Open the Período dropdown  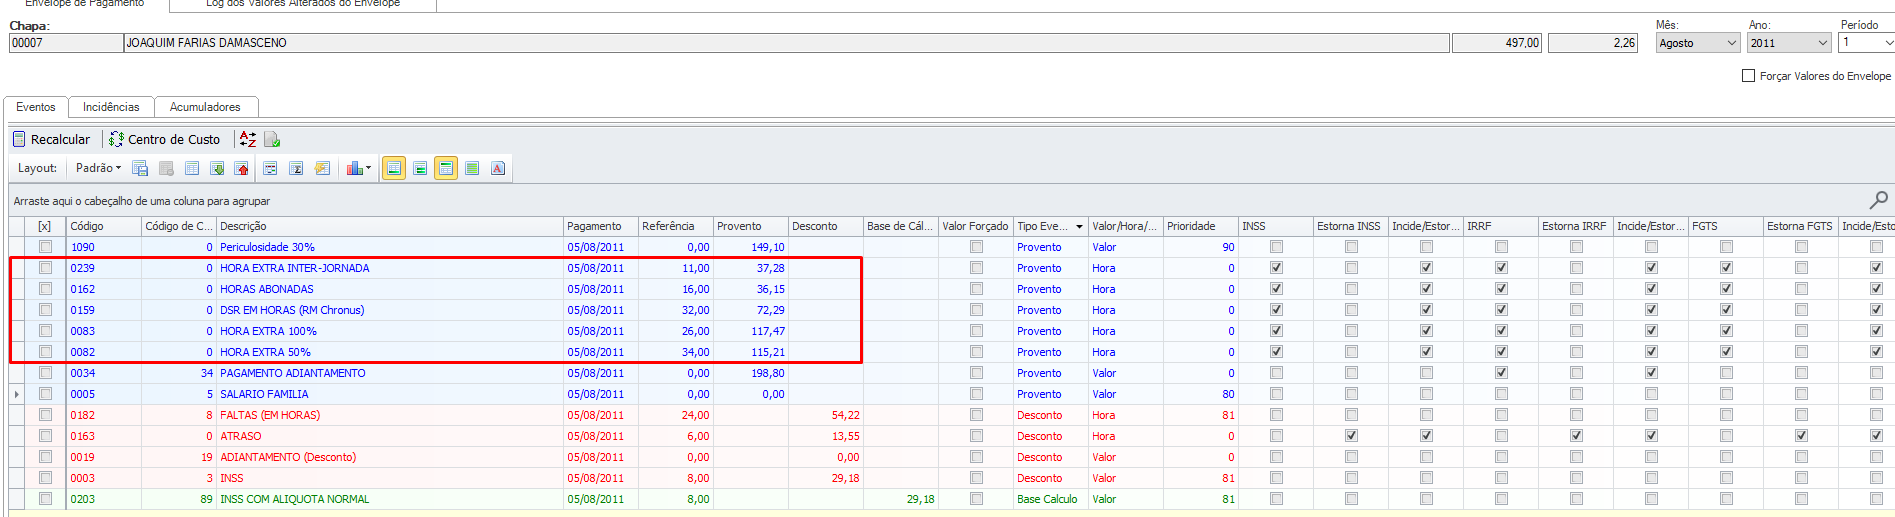pos(1888,43)
